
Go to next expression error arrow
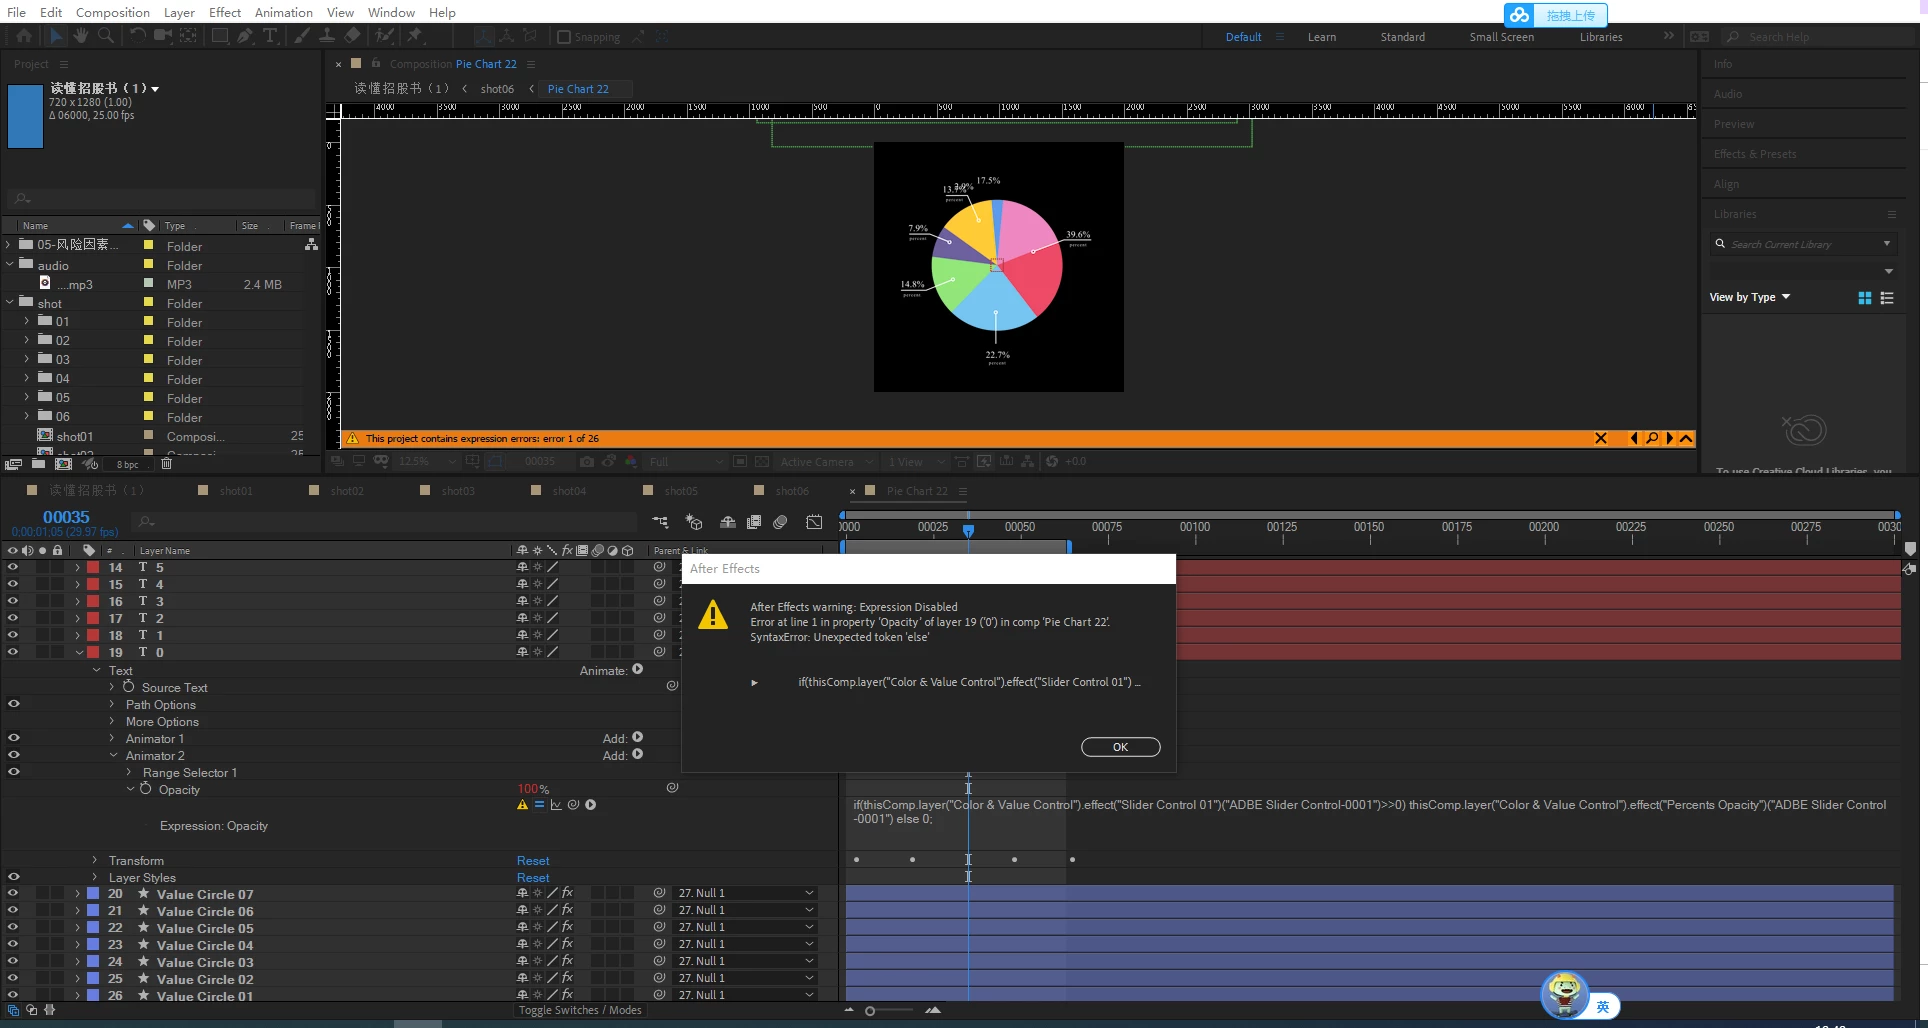(x=1669, y=438)
